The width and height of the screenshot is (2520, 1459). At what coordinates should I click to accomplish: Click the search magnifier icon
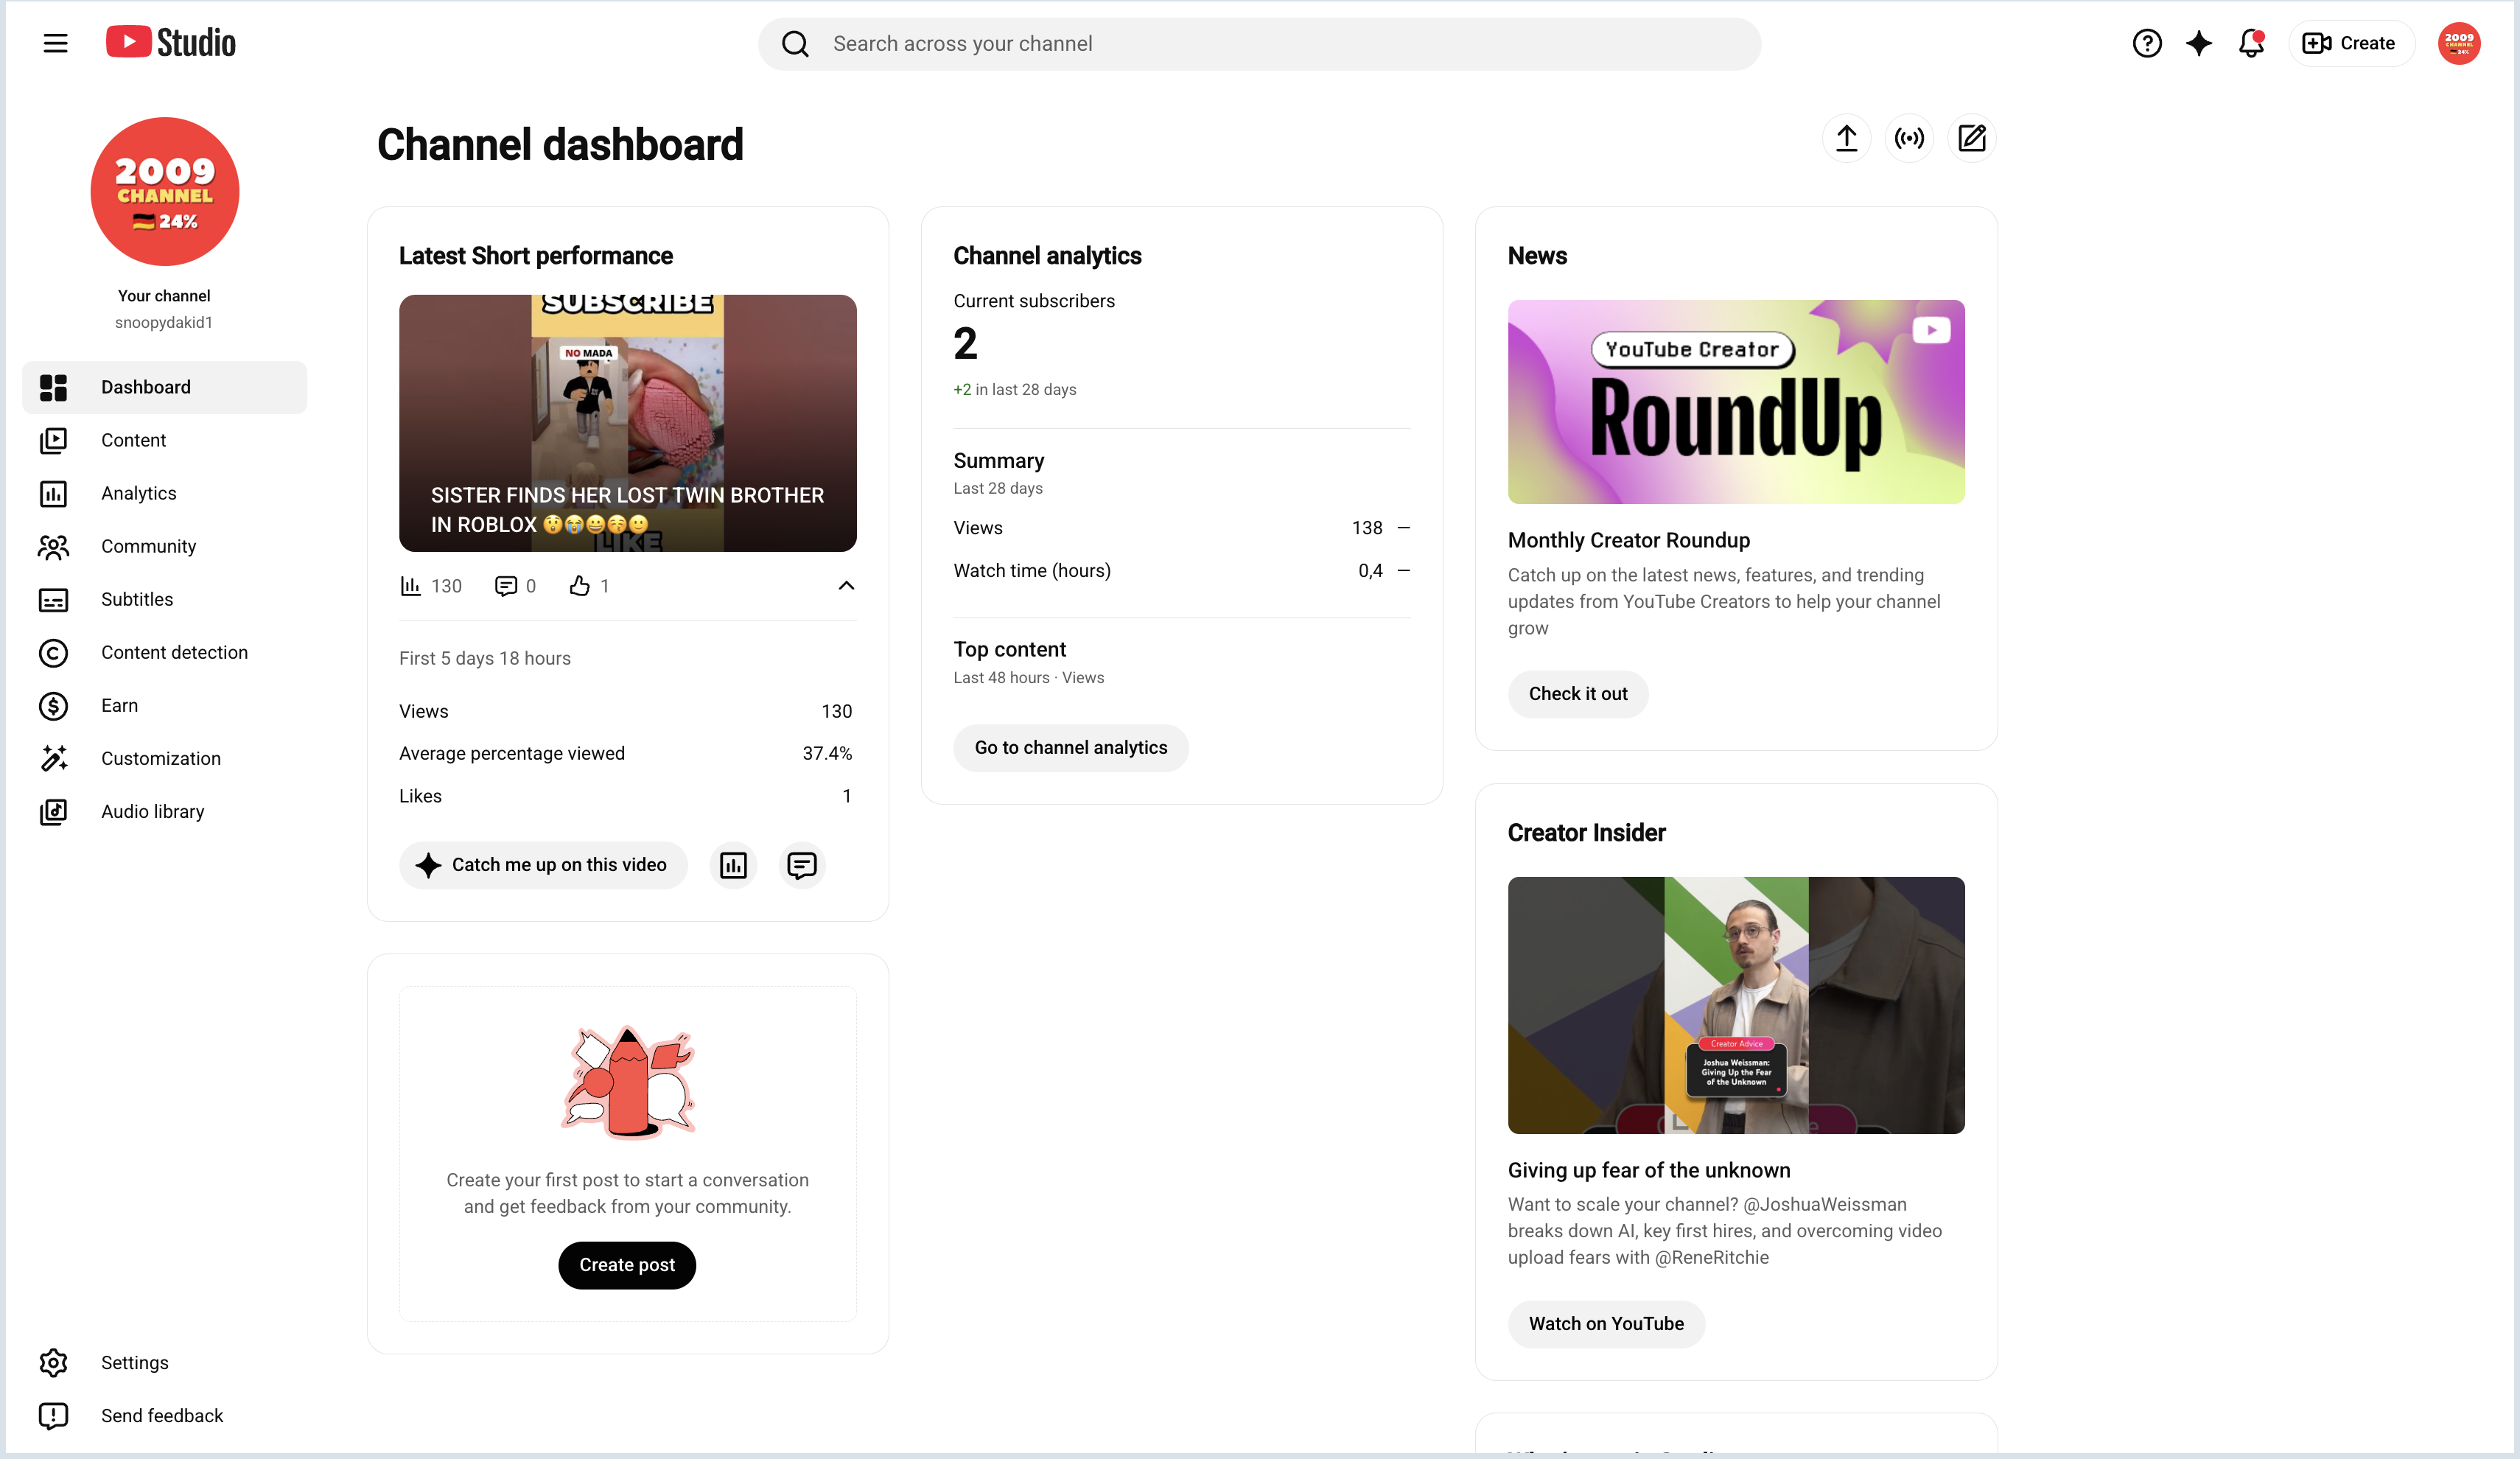point(795,44)
